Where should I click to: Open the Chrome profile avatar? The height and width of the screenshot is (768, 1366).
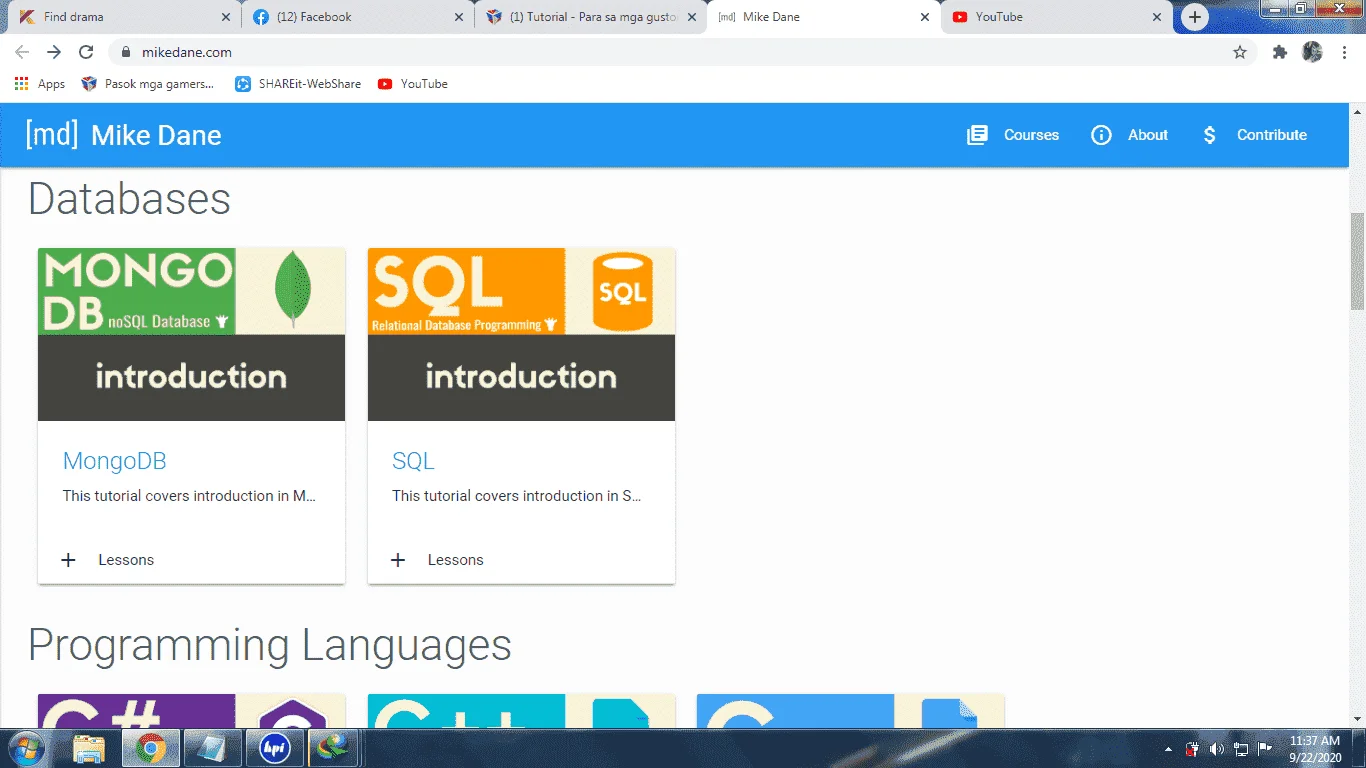[x=1312, y=52]
